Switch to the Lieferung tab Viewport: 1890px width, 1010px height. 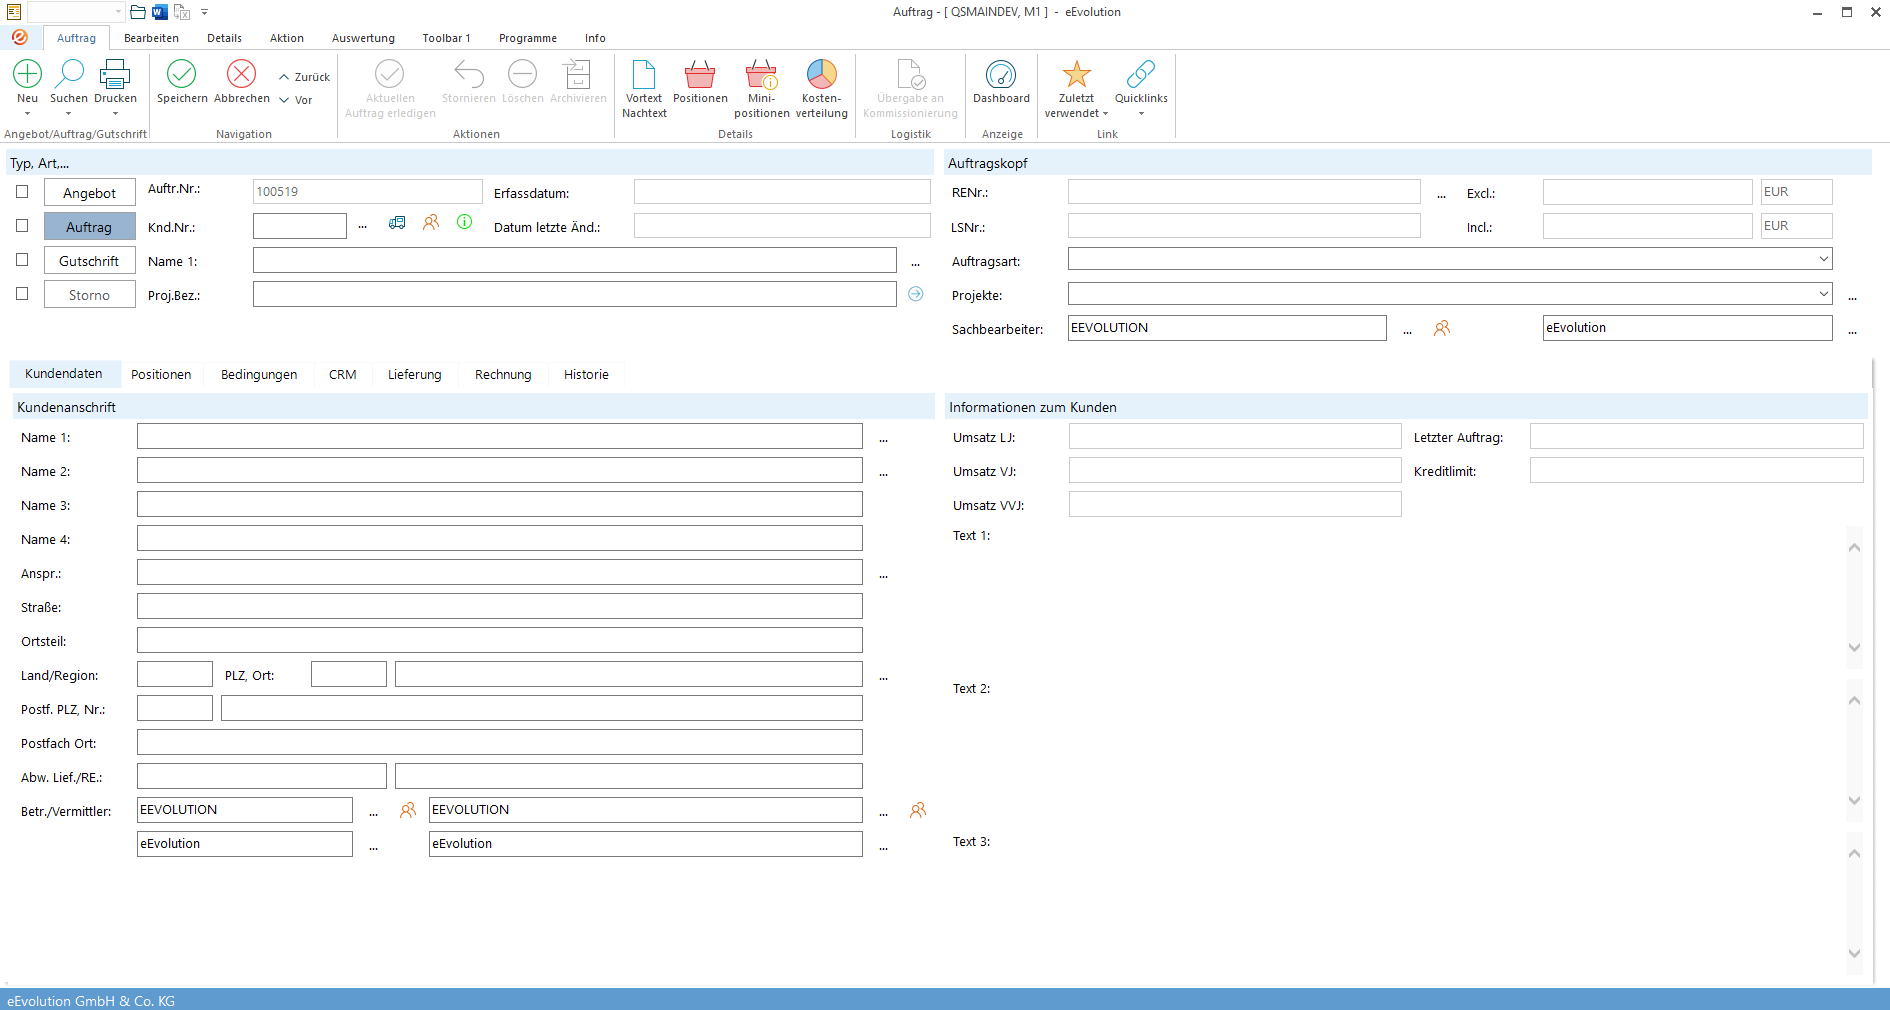415,374
